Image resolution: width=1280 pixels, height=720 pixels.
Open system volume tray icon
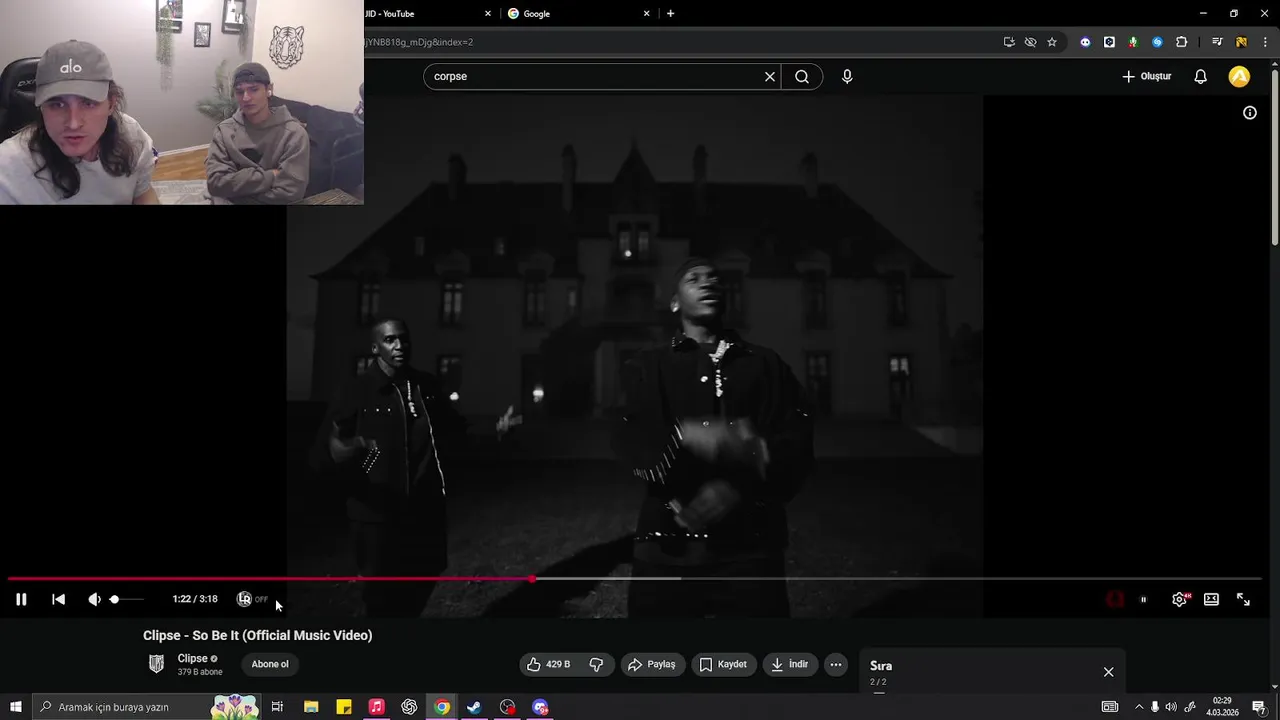[x=1171, y=707]
